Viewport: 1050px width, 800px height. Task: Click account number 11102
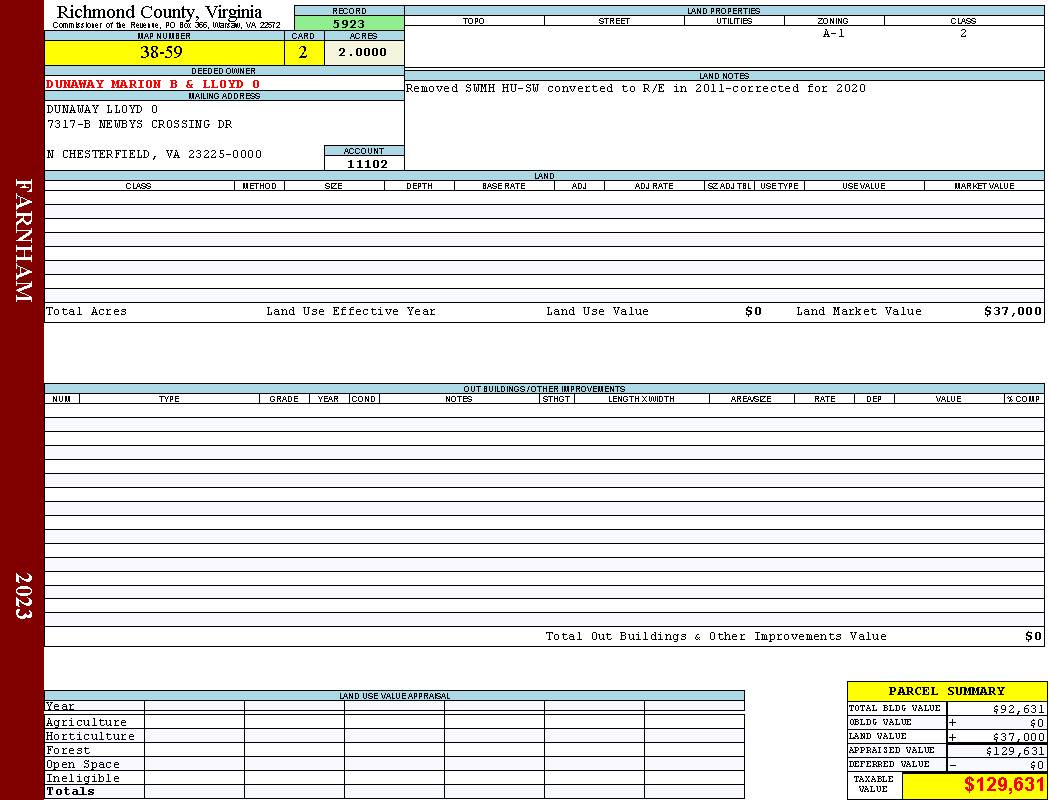click(x=367, y=164)
